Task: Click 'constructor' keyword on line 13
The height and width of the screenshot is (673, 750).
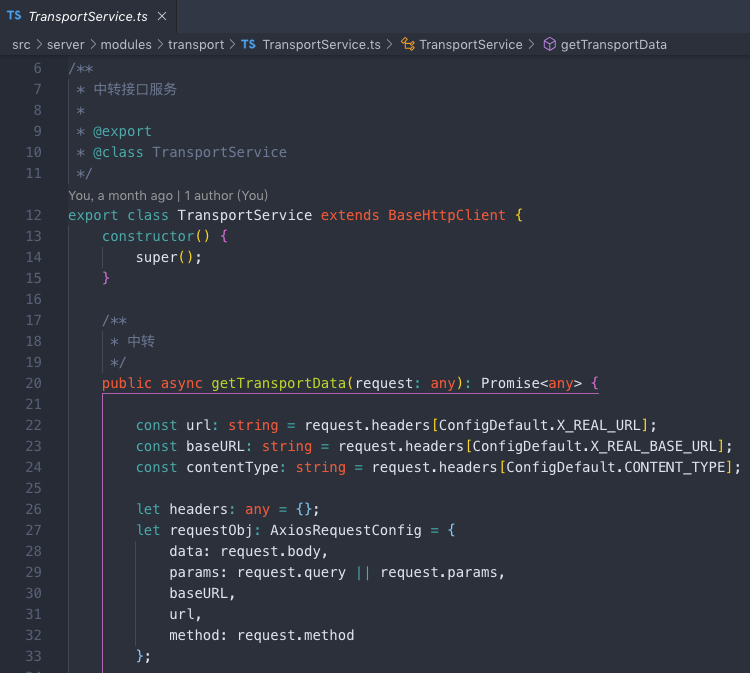Action: [x=148, y=236]
